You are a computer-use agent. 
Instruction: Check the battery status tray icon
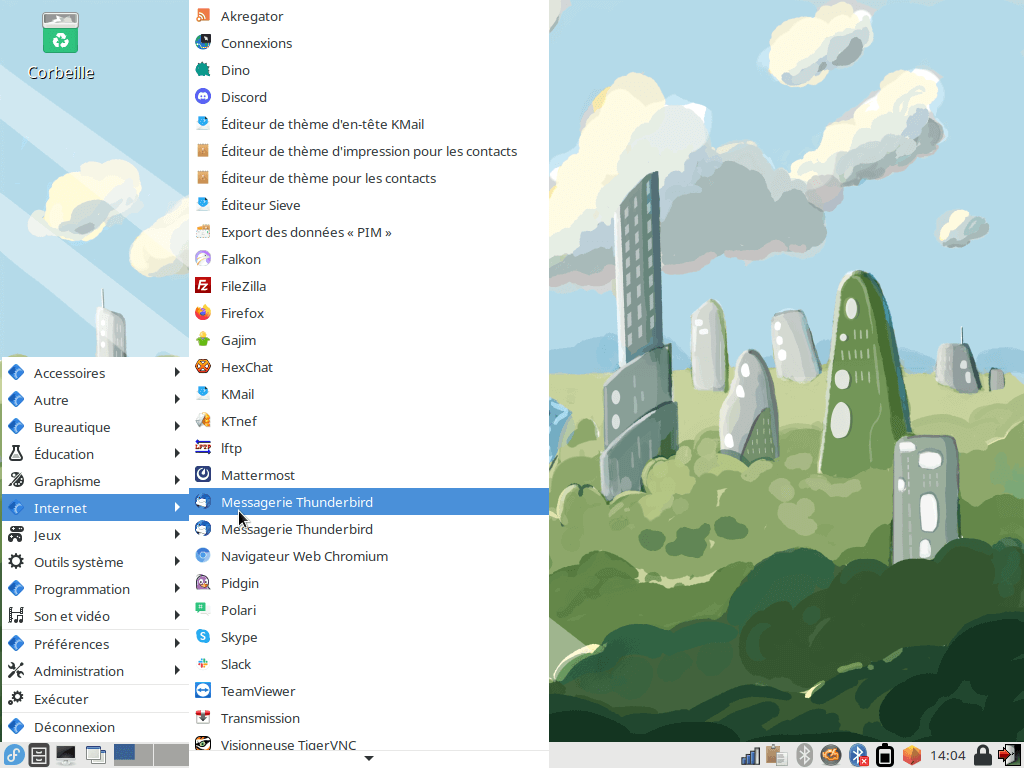(x=885, y=756)
